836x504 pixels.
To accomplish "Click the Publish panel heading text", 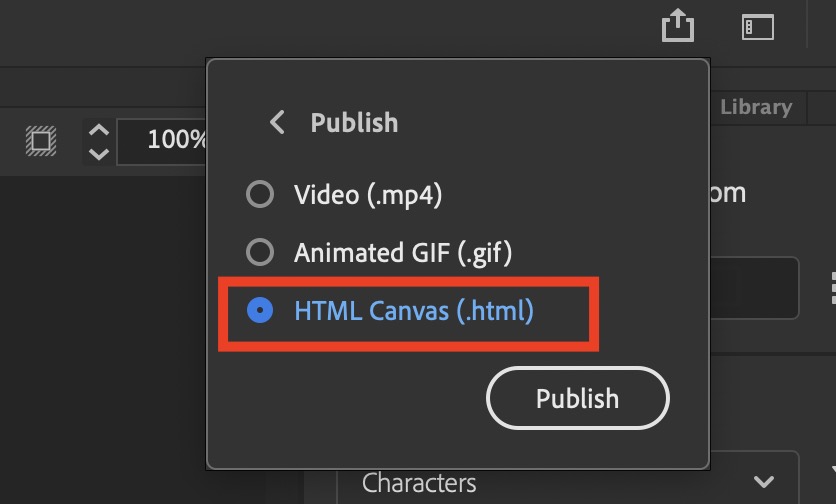I will (355, 123).
